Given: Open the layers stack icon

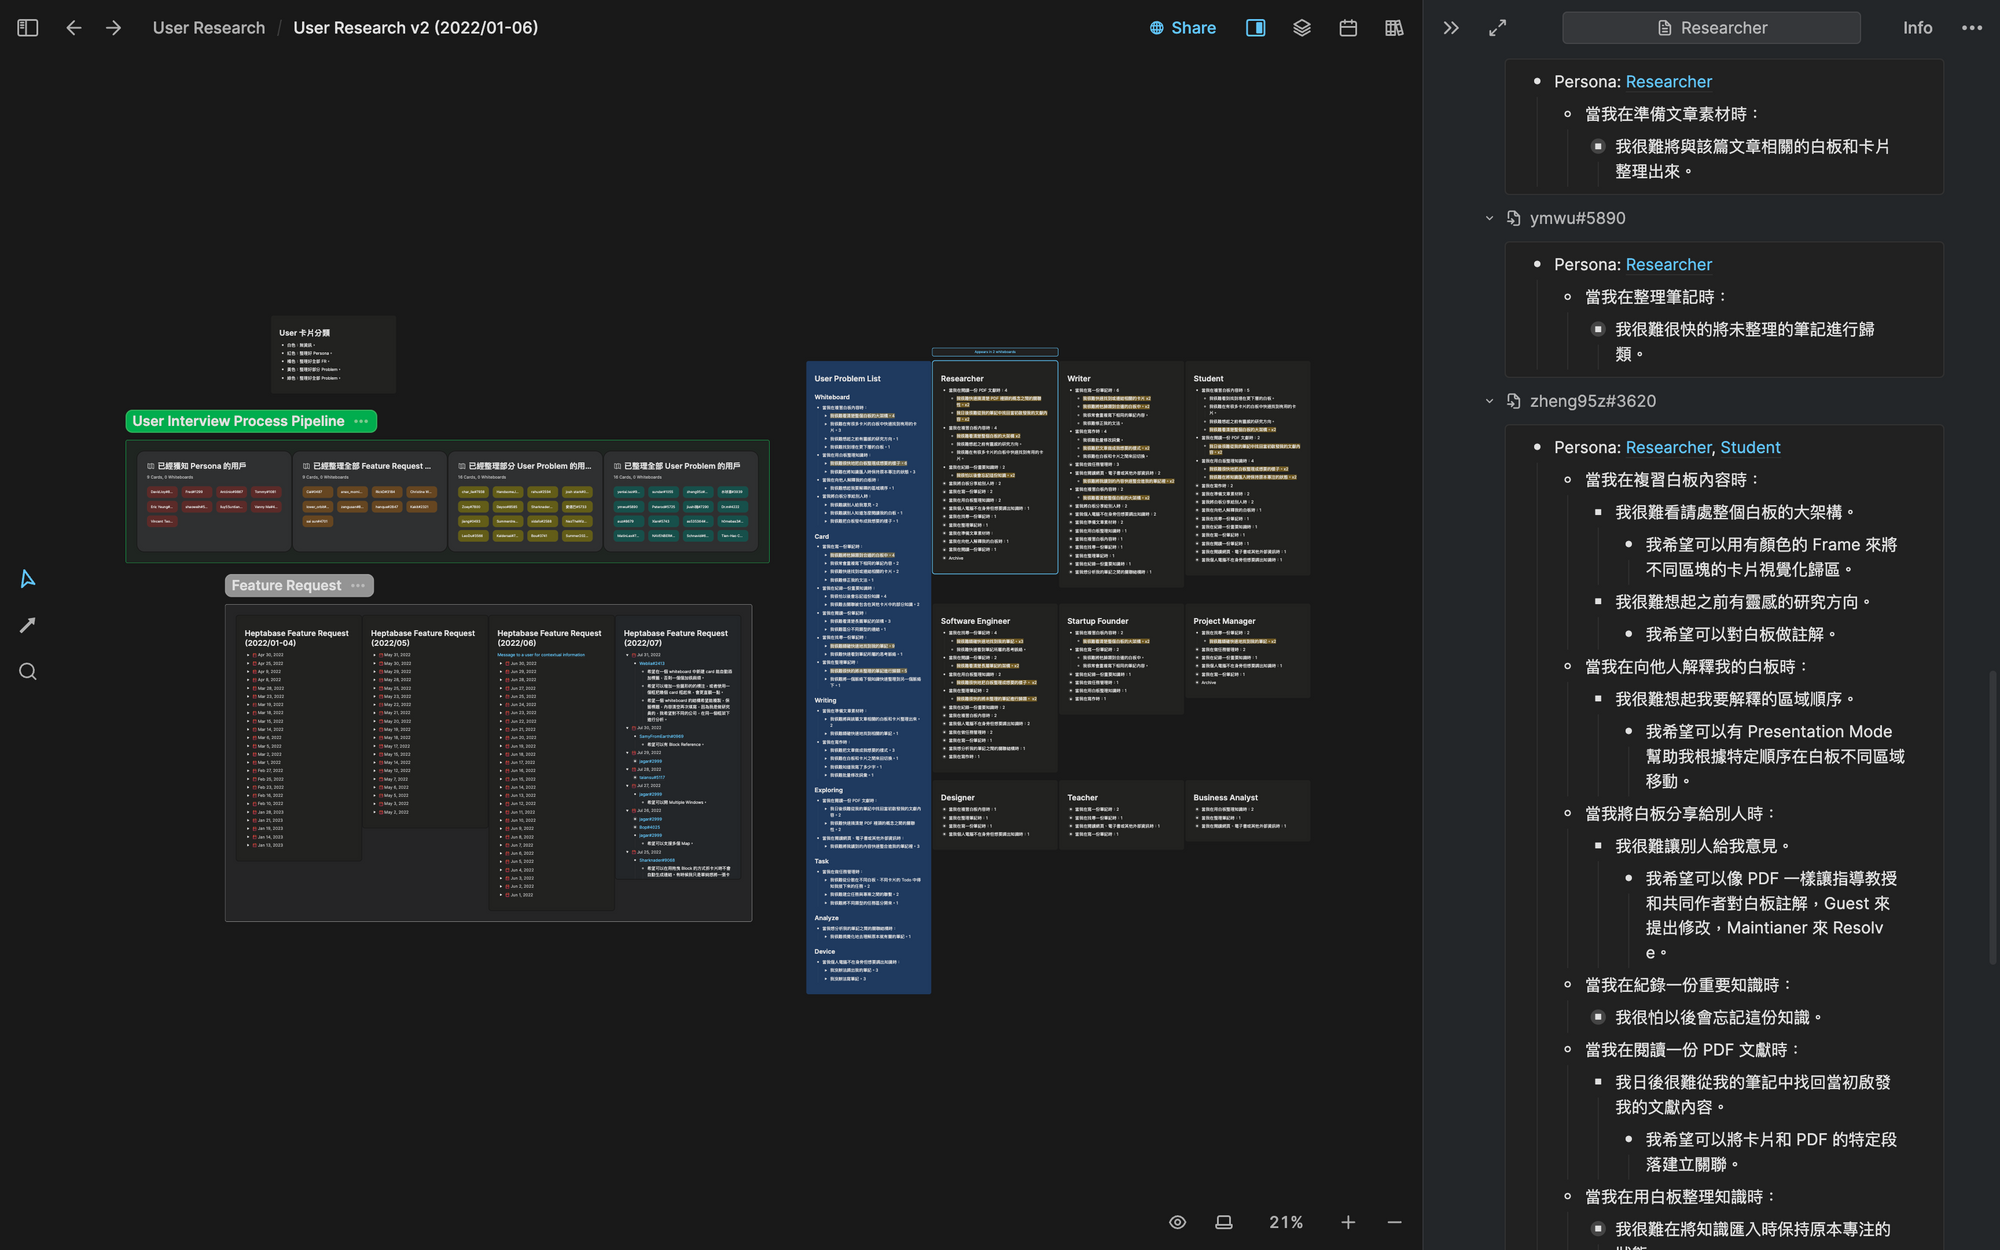Looking at the screenshot, I should pos(1301,28).
